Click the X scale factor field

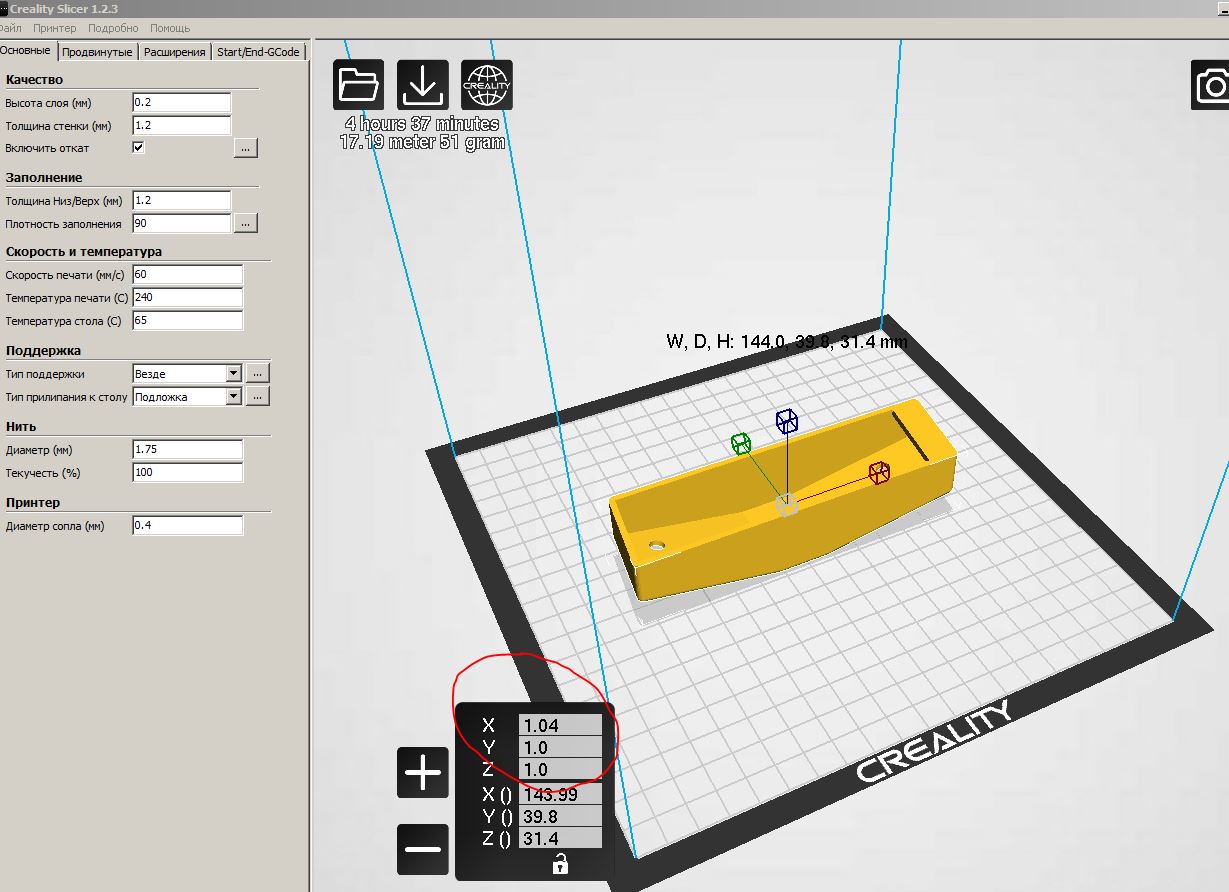coord(560,725)
